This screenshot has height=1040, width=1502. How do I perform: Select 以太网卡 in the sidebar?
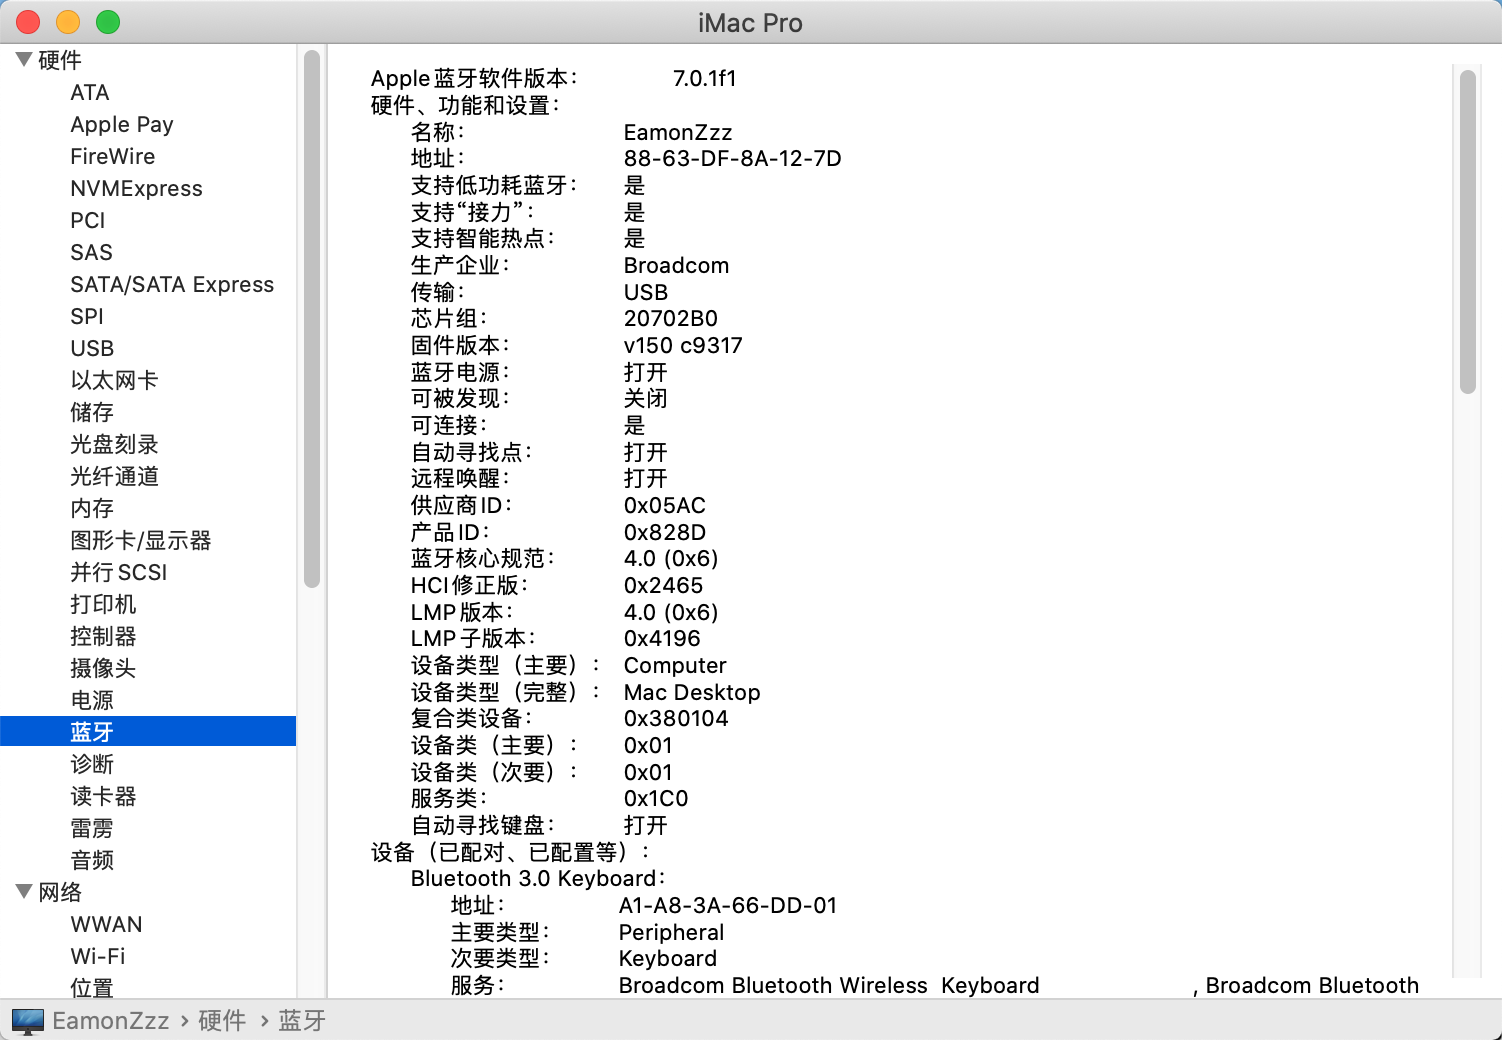pos(114,380)
